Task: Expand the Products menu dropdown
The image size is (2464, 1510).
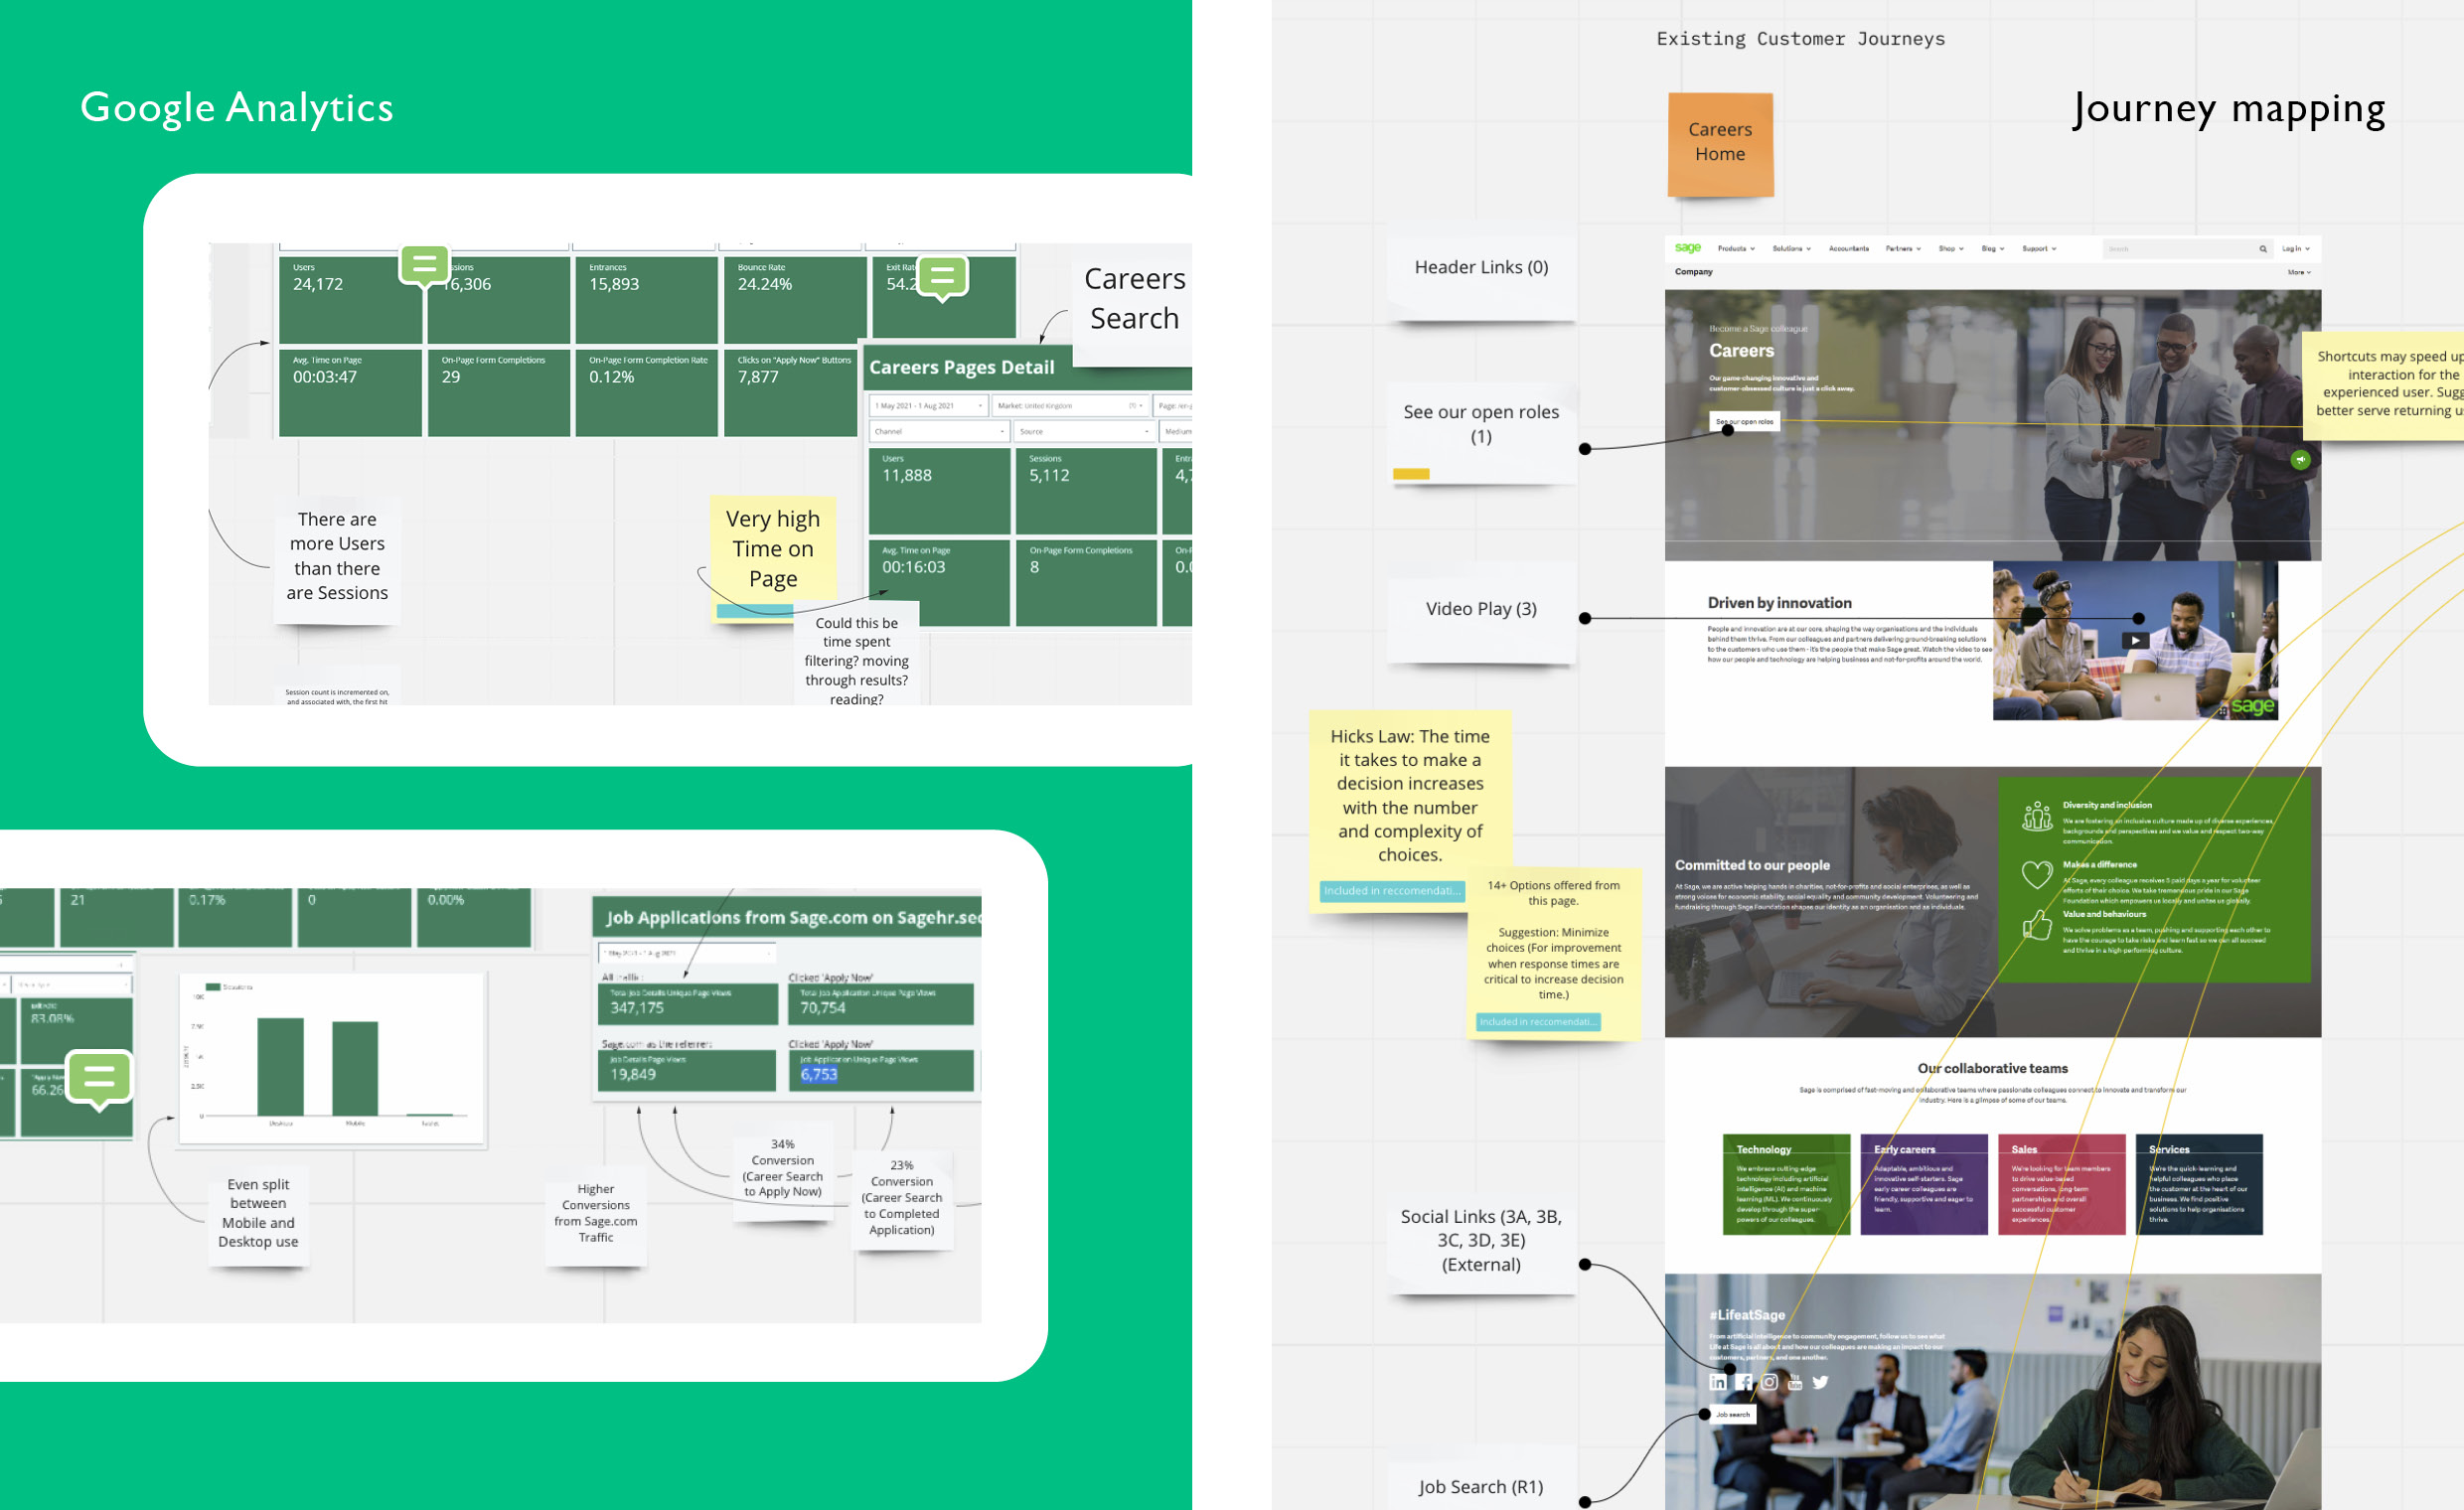Action: click(1736, 249)
